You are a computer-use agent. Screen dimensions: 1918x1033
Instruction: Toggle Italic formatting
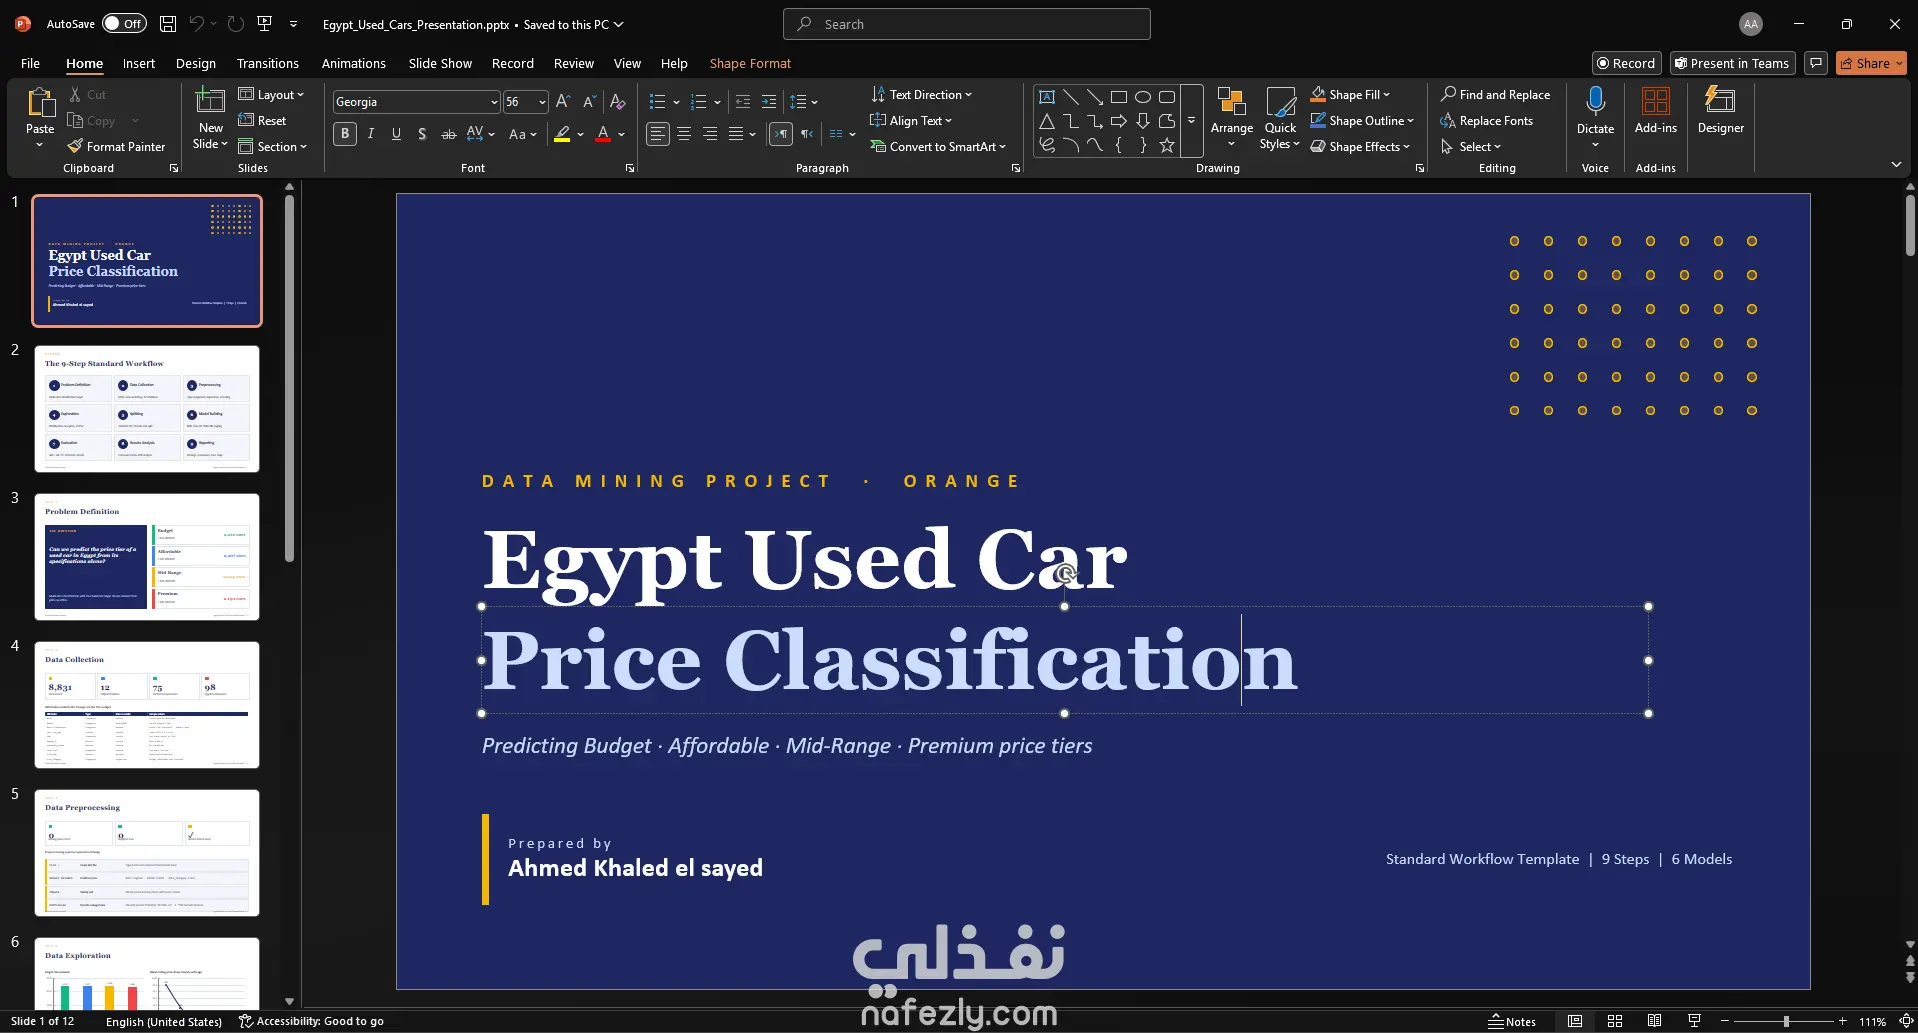[x=371, y=133]
